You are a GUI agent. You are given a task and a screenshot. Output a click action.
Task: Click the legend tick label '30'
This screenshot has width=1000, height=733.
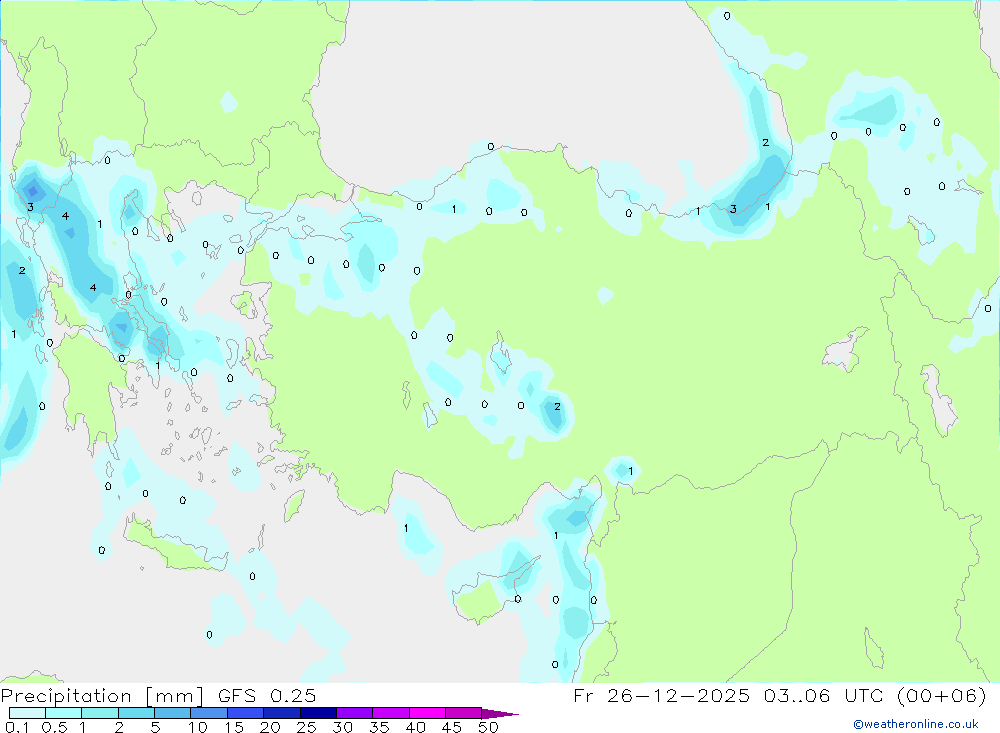[342, 727]
